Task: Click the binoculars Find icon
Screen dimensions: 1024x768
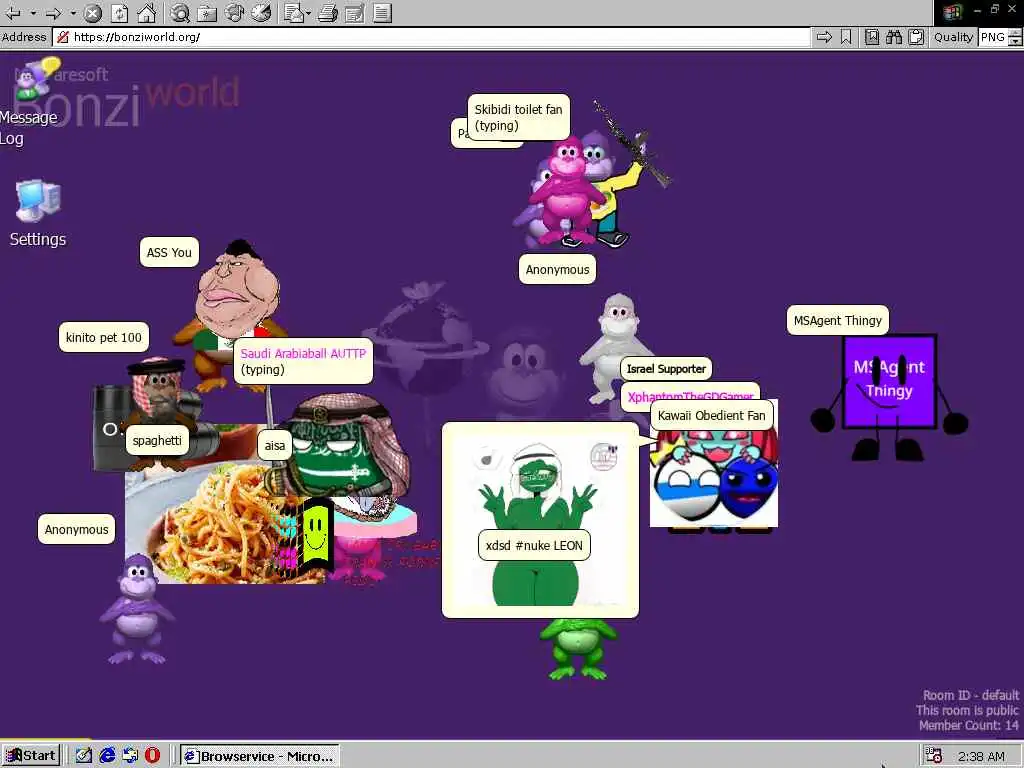Action: point(894,37)
